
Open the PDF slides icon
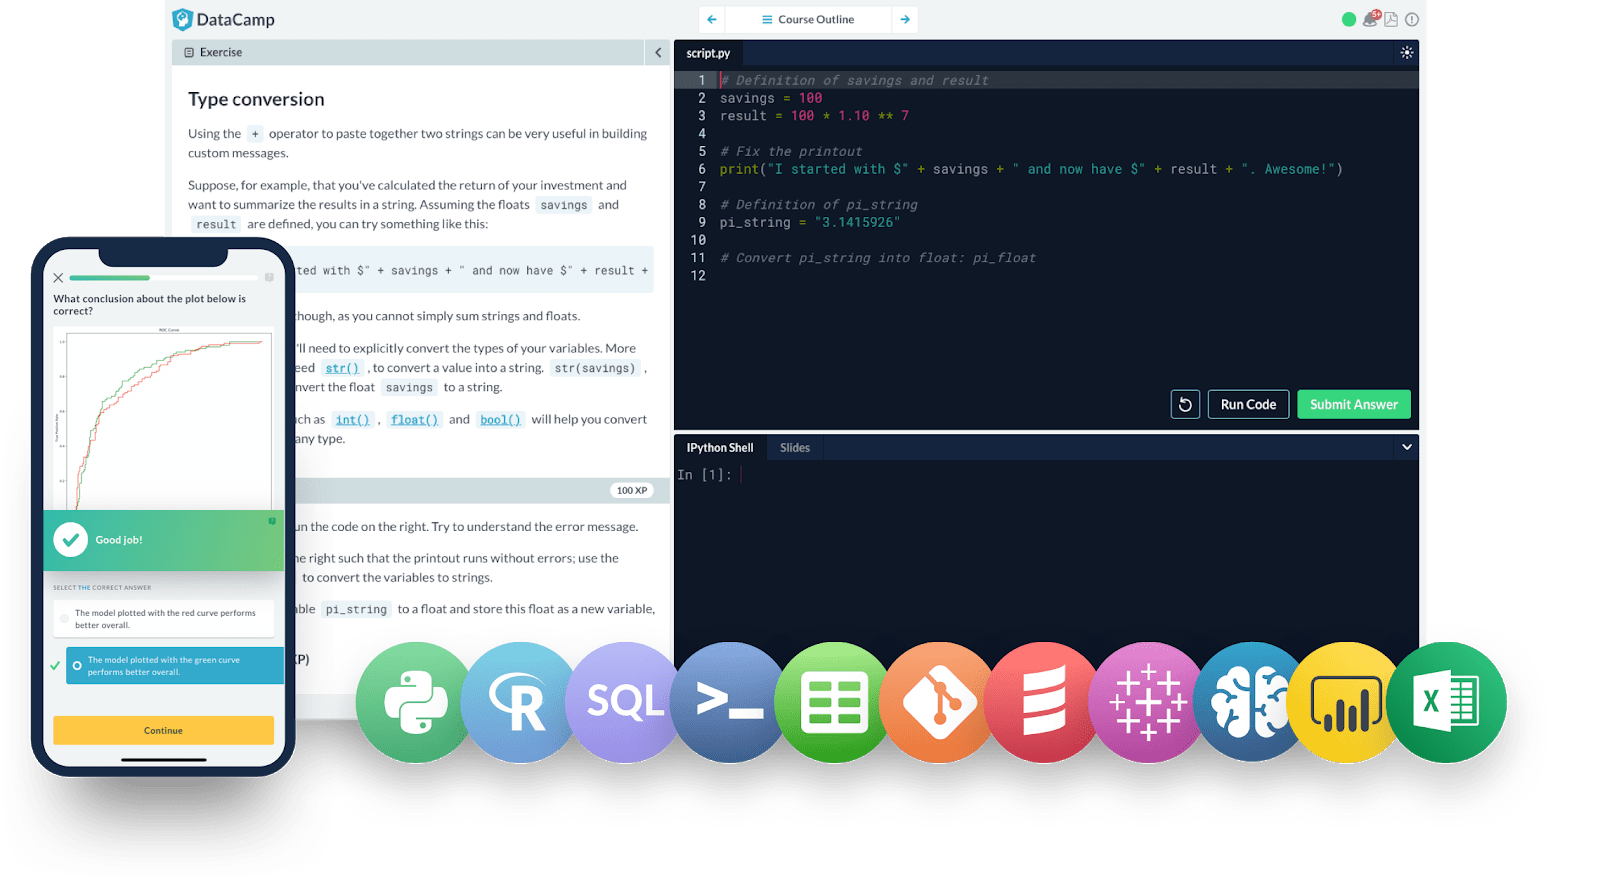[x=1391, y=19]
